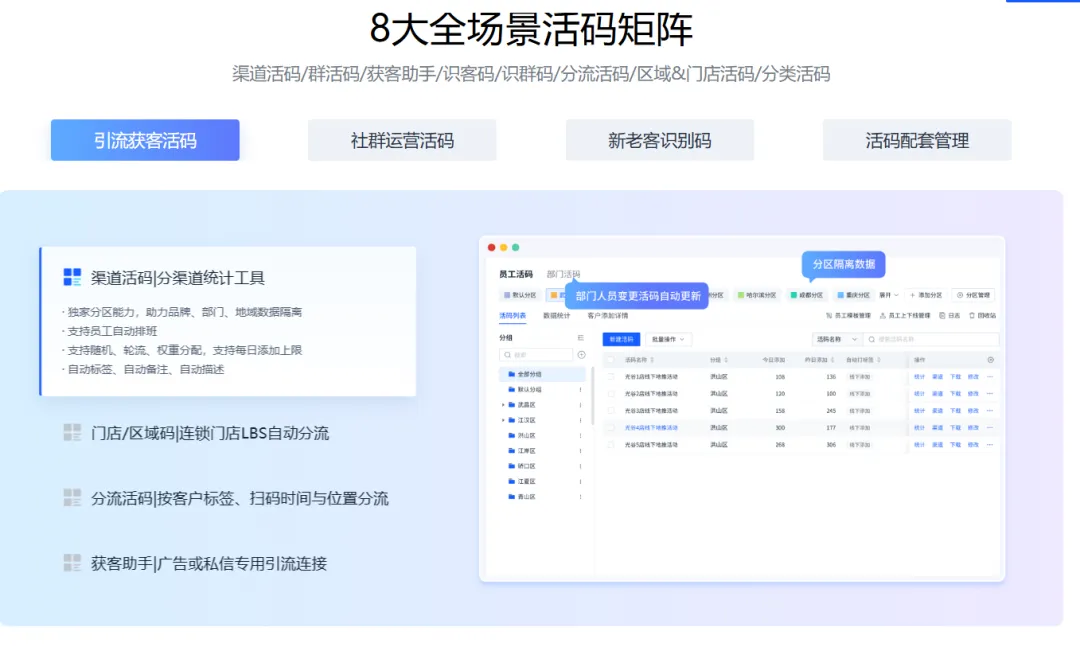Click 统计 in 光谷1店 row
This screenshot has width=1080, height=647.
tap(919, 377)
